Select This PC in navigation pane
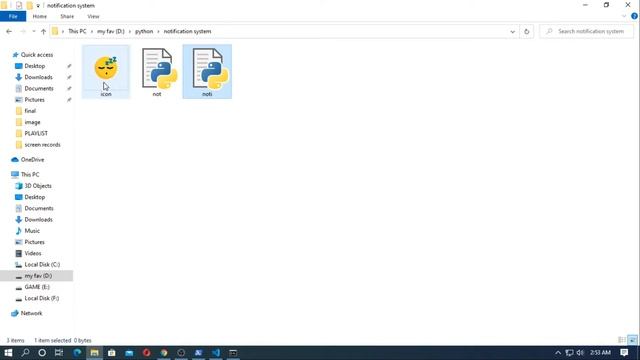The width and height of the screenshot is (640, 360). click(30, 174)
